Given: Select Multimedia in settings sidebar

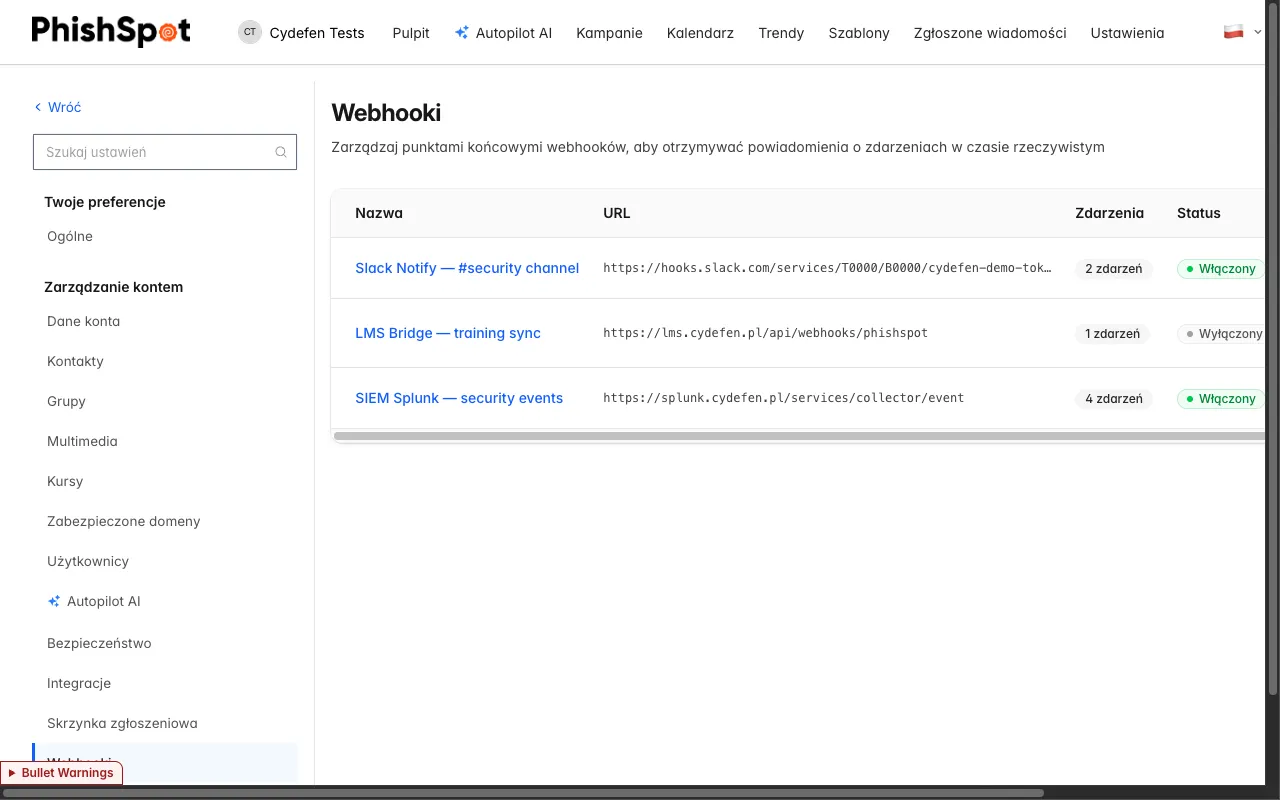Looking at the screenshot, I should coord(82,441).
